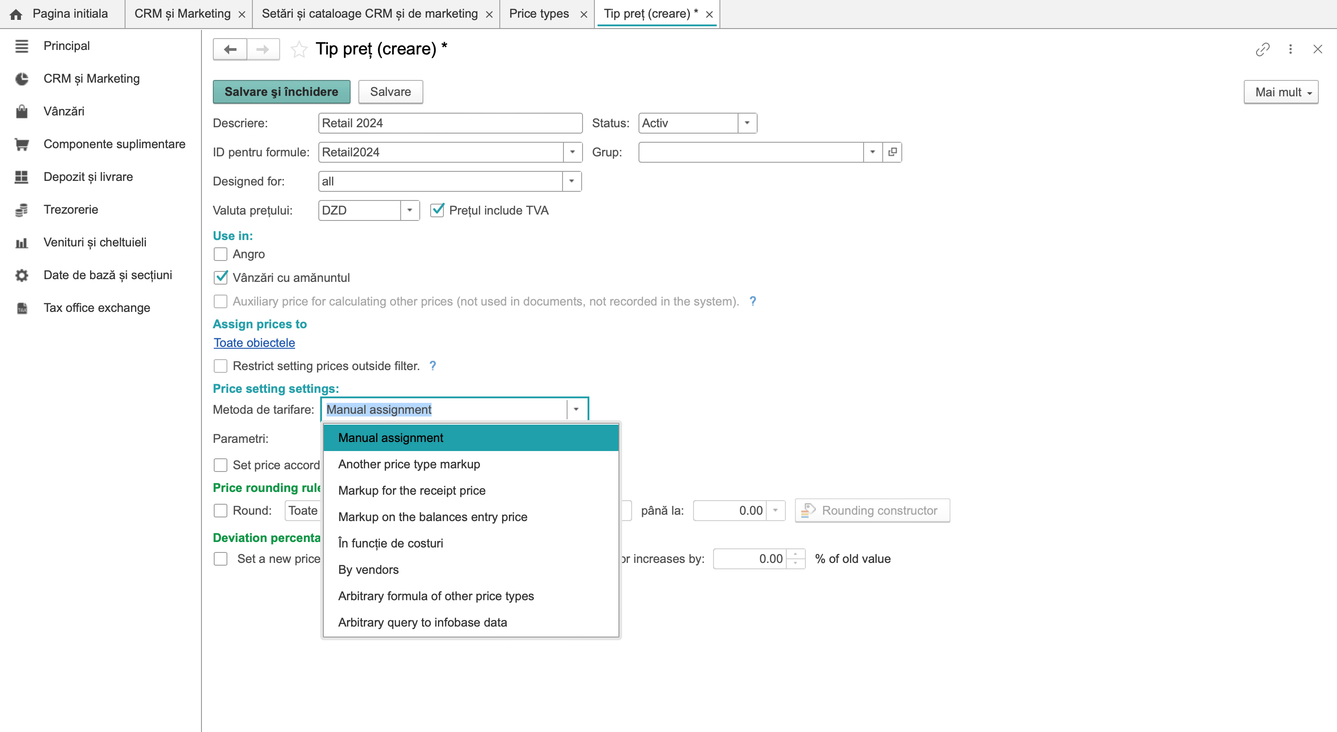
Task: Click the Trezorerie coins icon
Action: tap(22, 210)
